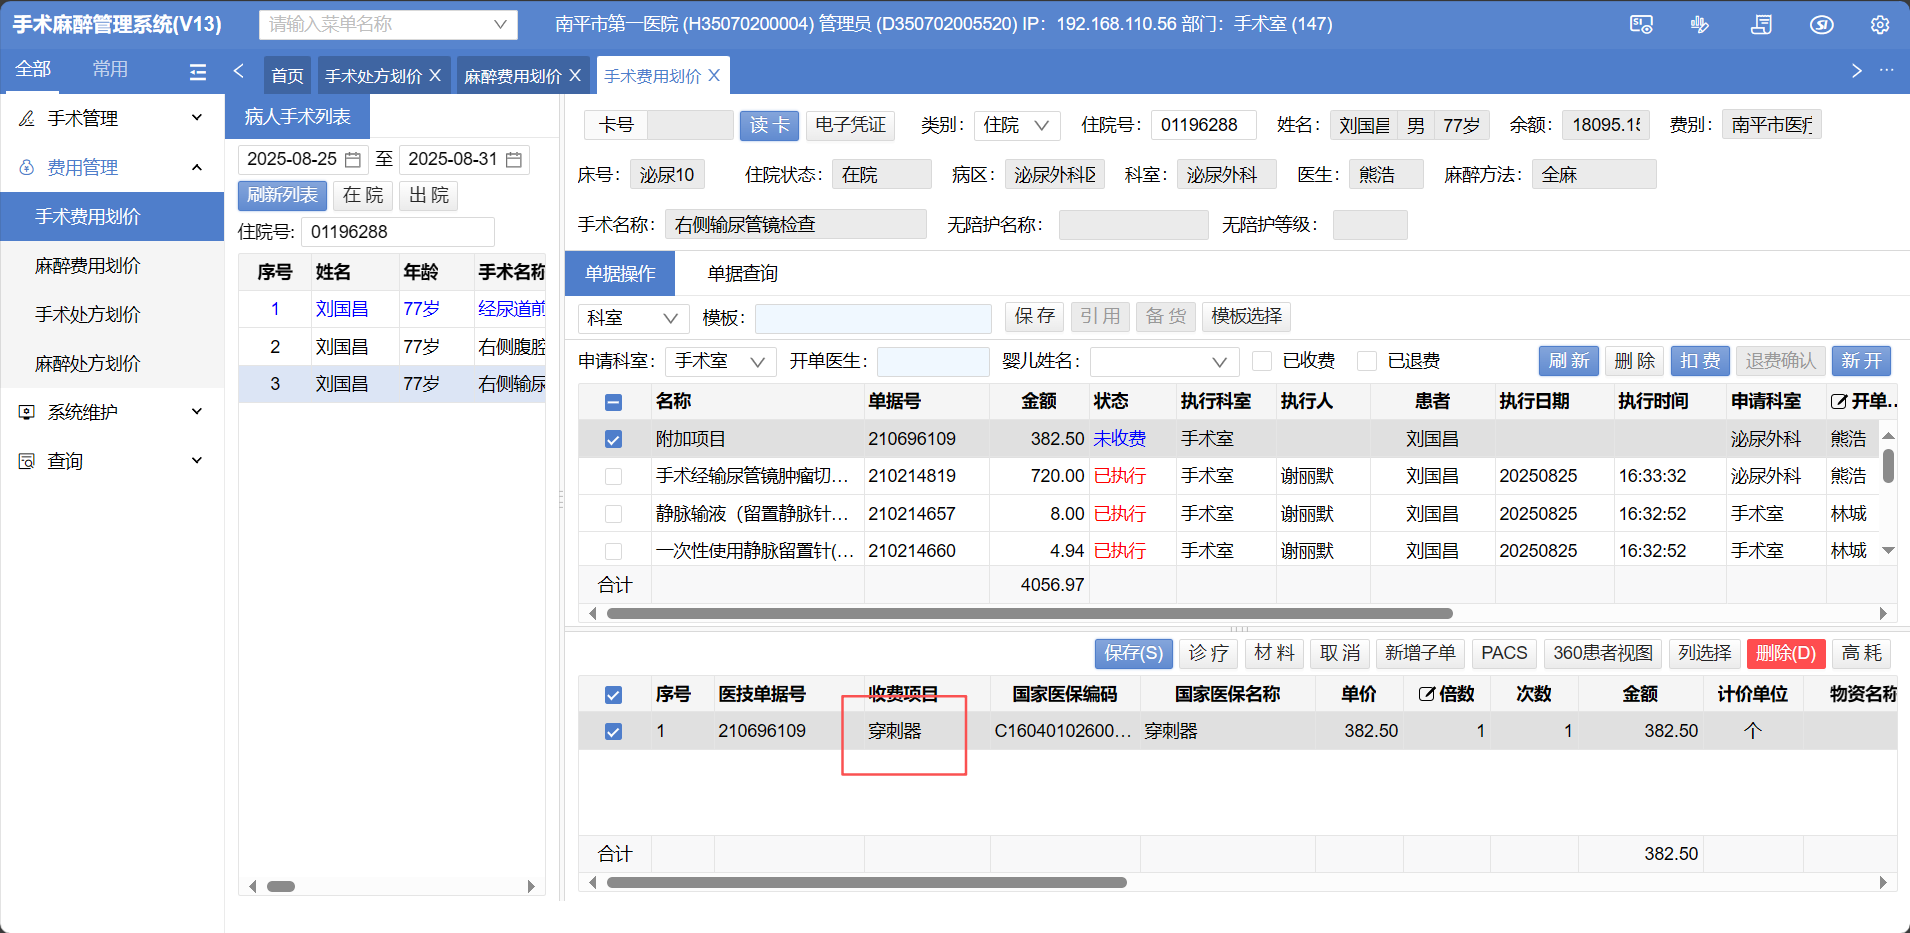
Task: Enable the 已退费 checkbox
Action: 1367,361
